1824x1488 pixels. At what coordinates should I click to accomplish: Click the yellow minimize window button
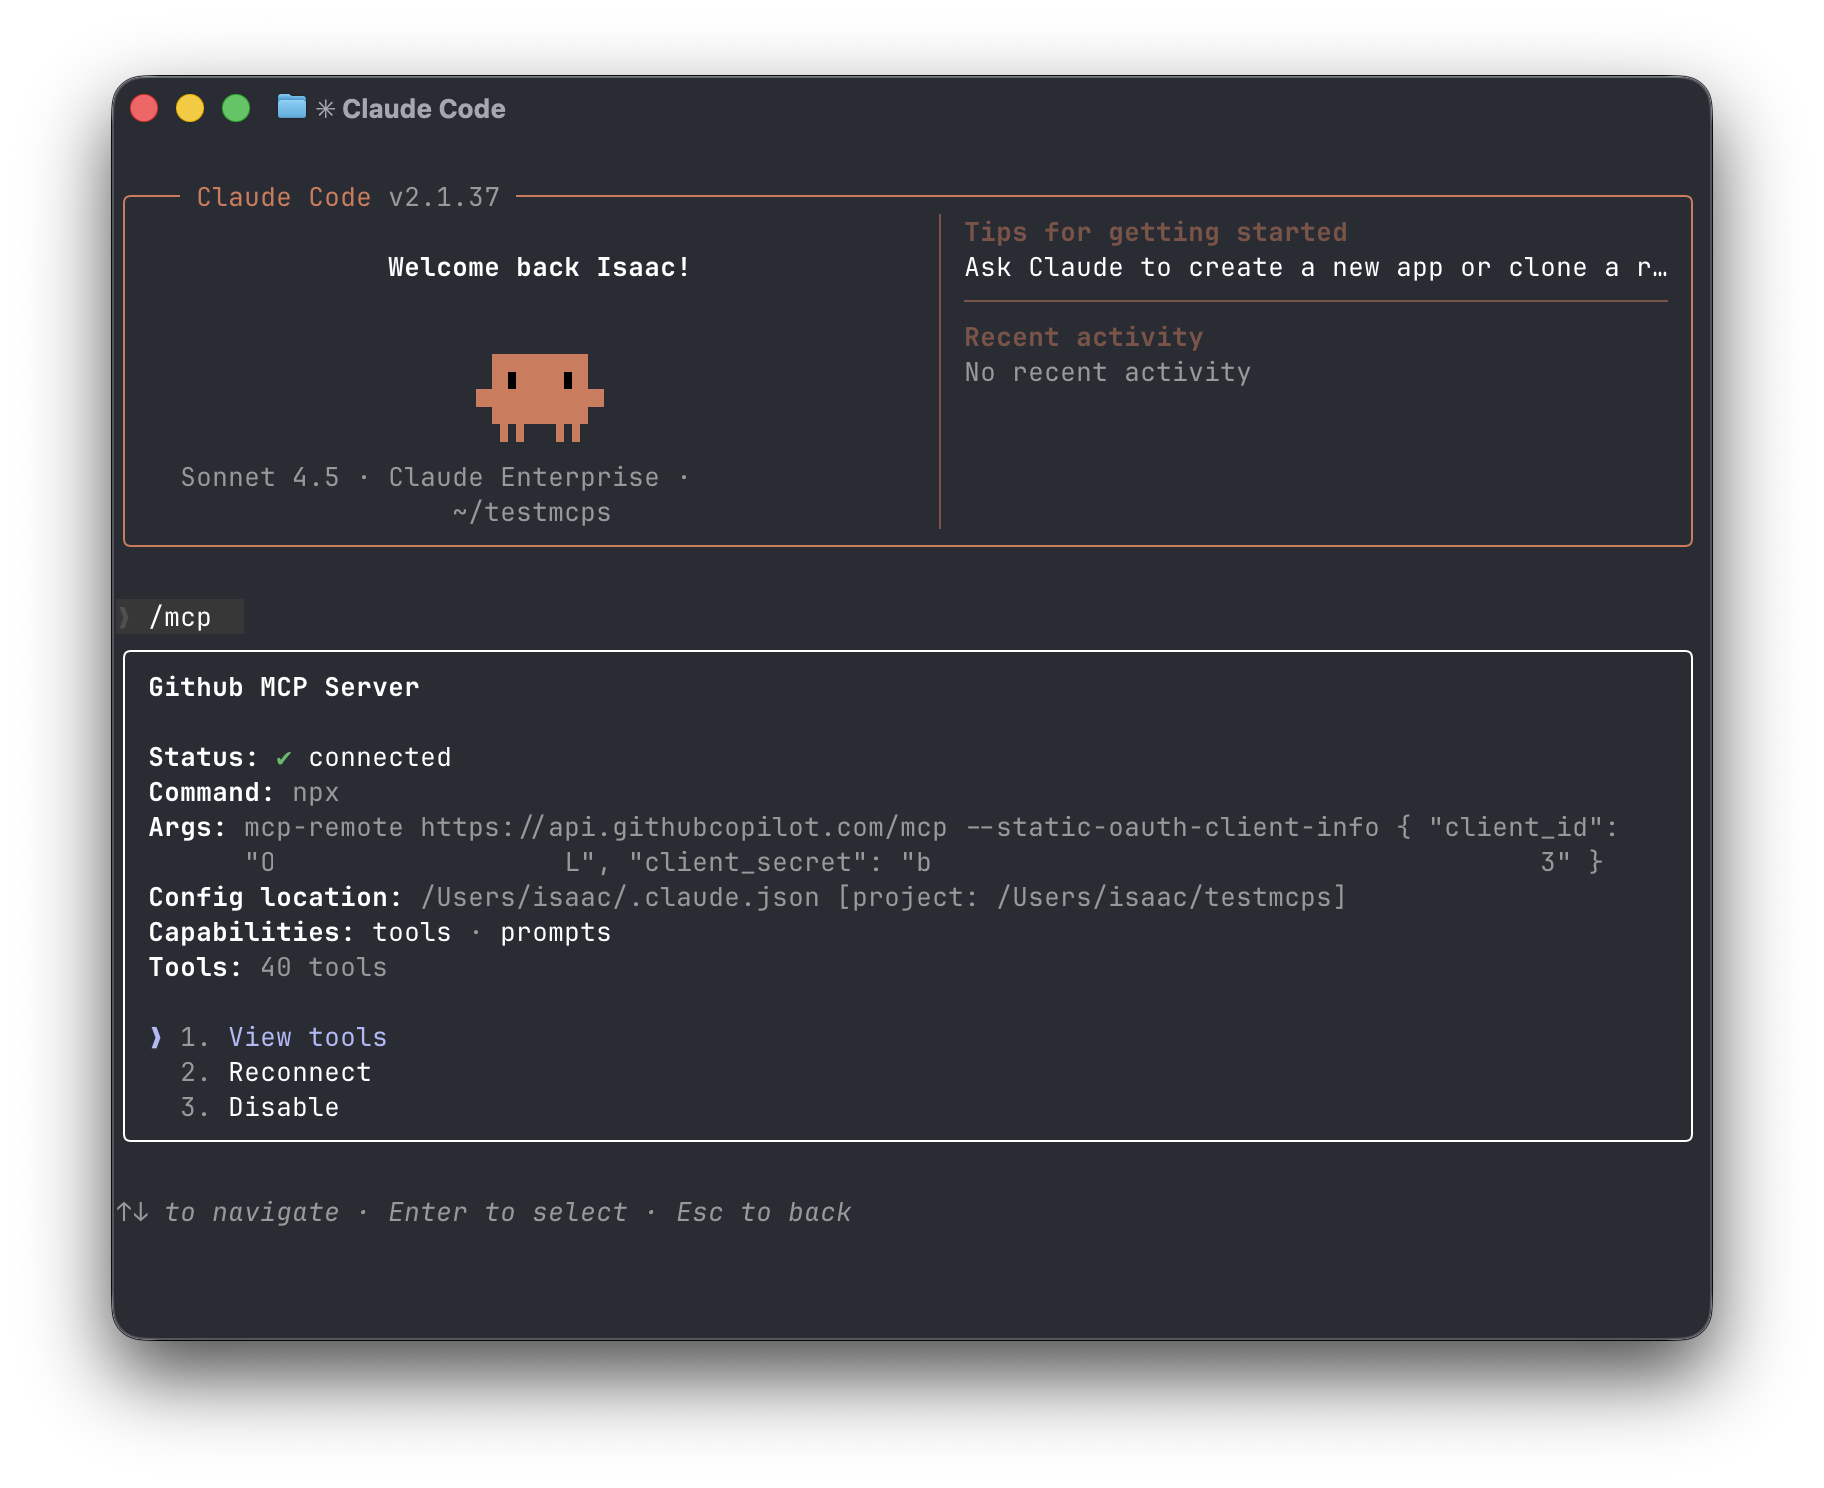(x=190, y=108)
